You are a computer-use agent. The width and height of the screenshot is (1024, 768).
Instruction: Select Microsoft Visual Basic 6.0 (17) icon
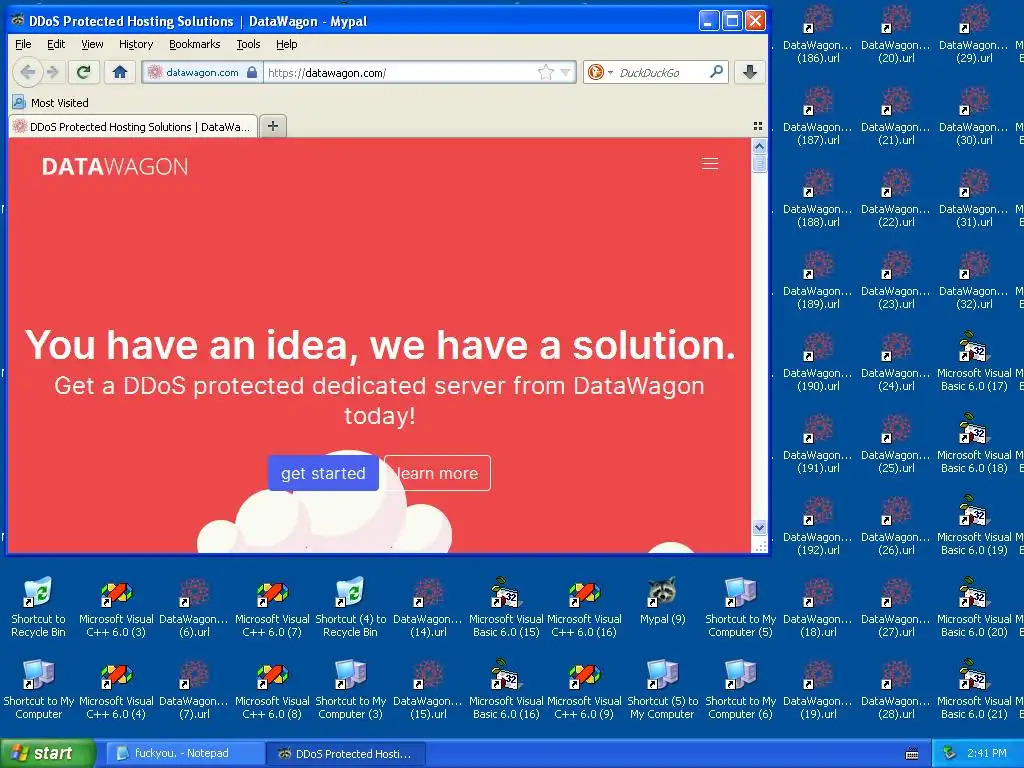(974, 361)
